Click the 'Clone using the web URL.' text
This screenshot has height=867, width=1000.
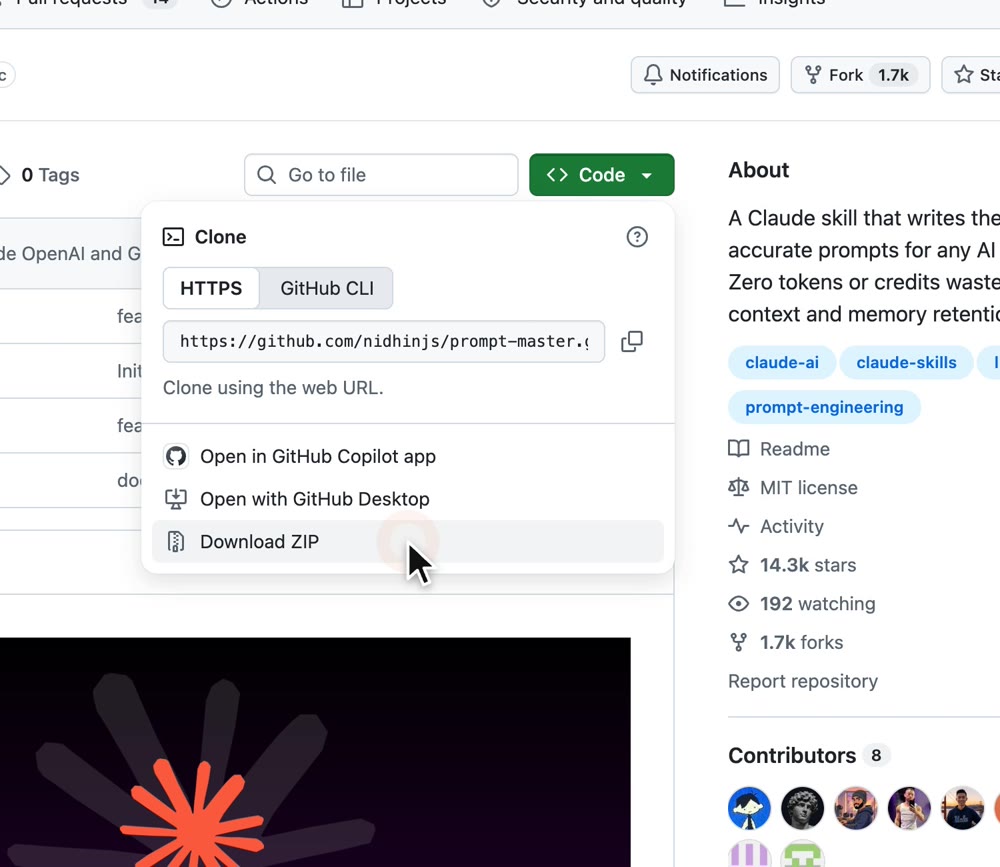pos(273,388)
